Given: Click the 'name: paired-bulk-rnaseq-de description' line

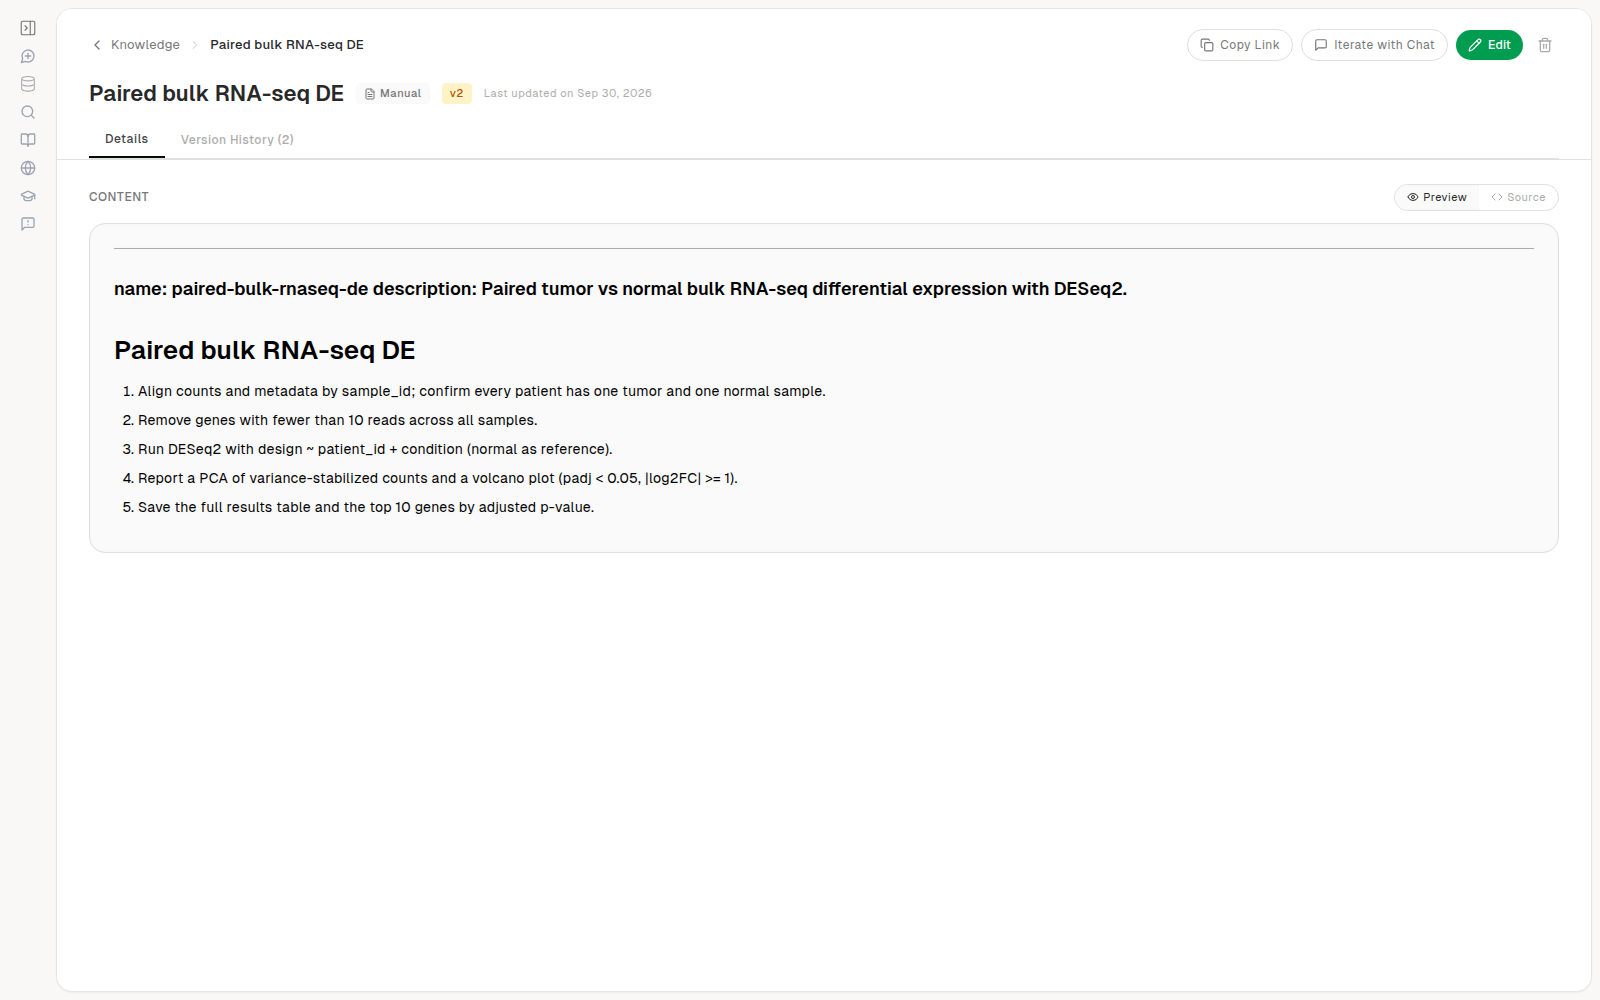Looking at the screenshot, I should click(x=620, y=289).
